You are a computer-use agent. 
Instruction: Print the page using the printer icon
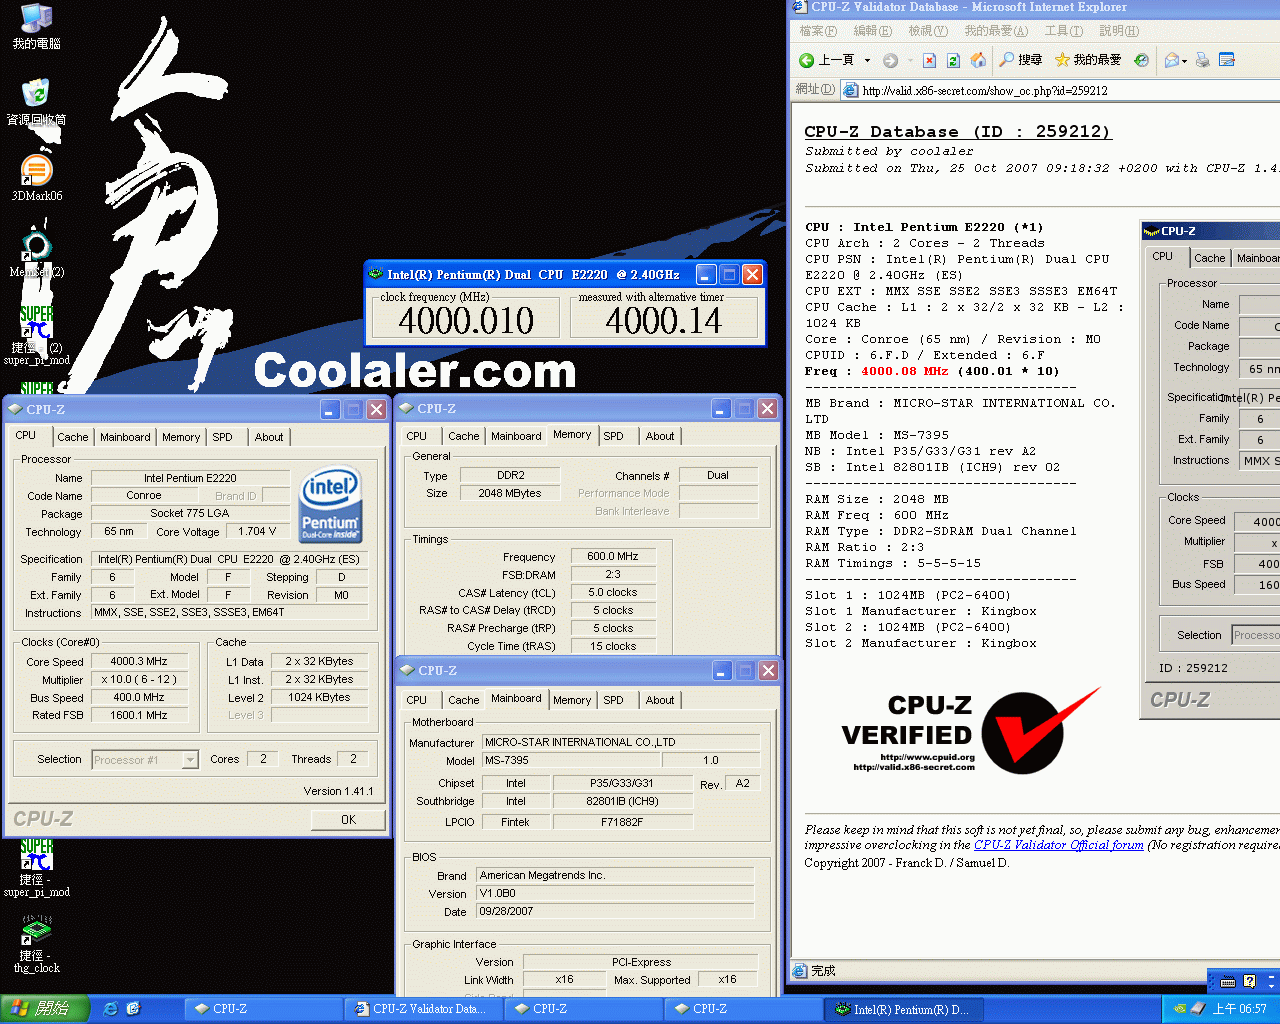point(1203,60)
